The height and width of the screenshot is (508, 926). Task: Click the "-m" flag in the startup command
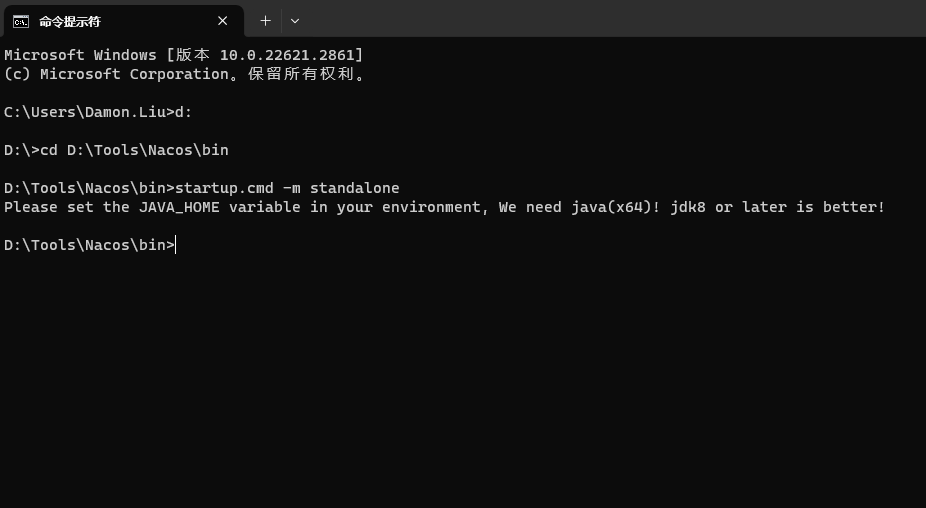291,188
